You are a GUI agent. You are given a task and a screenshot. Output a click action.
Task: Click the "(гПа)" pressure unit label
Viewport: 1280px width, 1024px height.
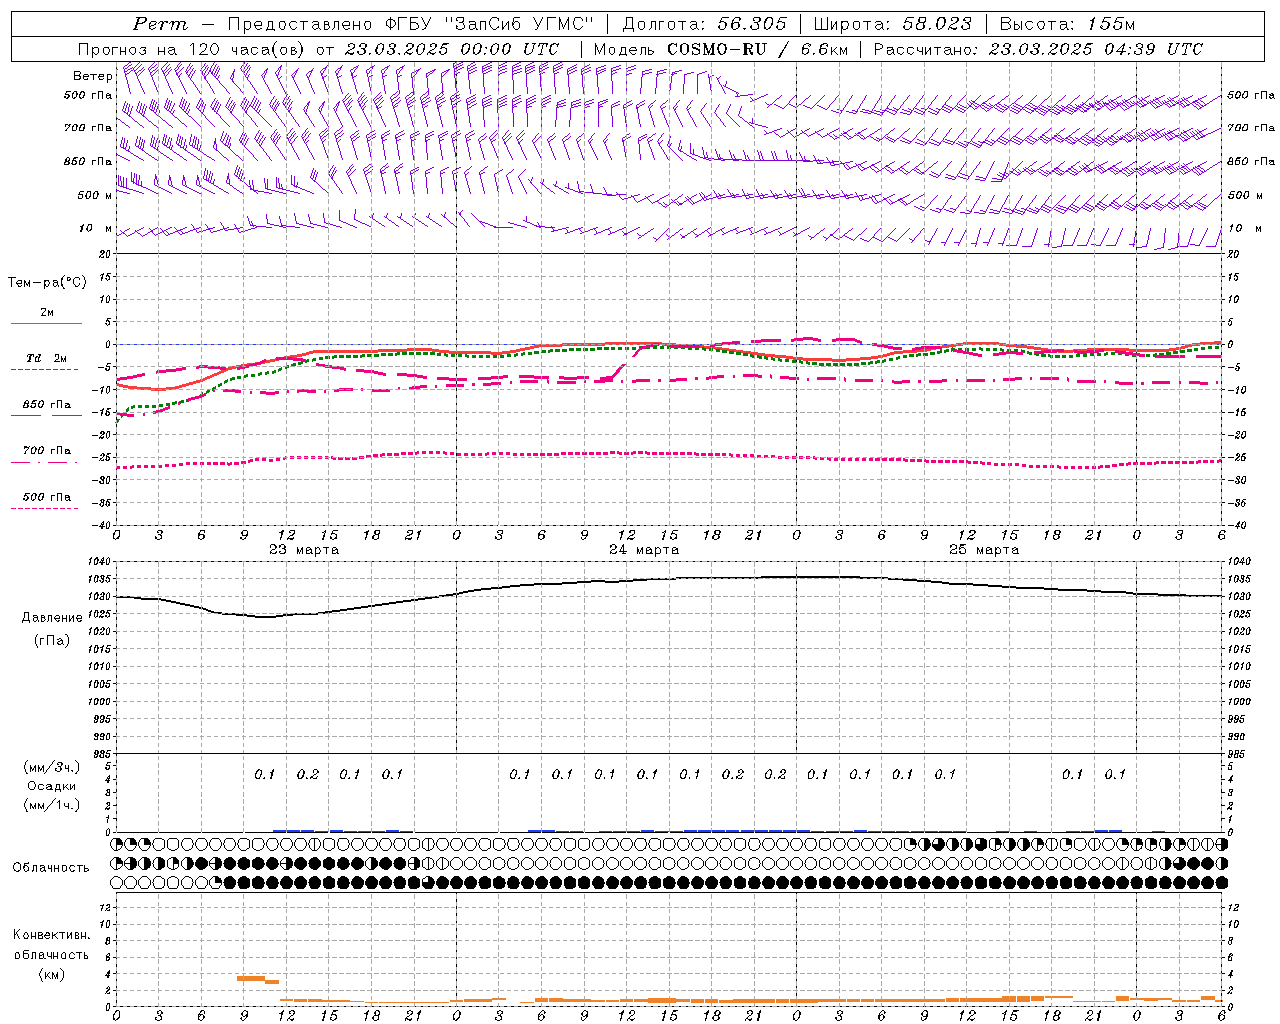pyautogui.click(x=52, y=640)
